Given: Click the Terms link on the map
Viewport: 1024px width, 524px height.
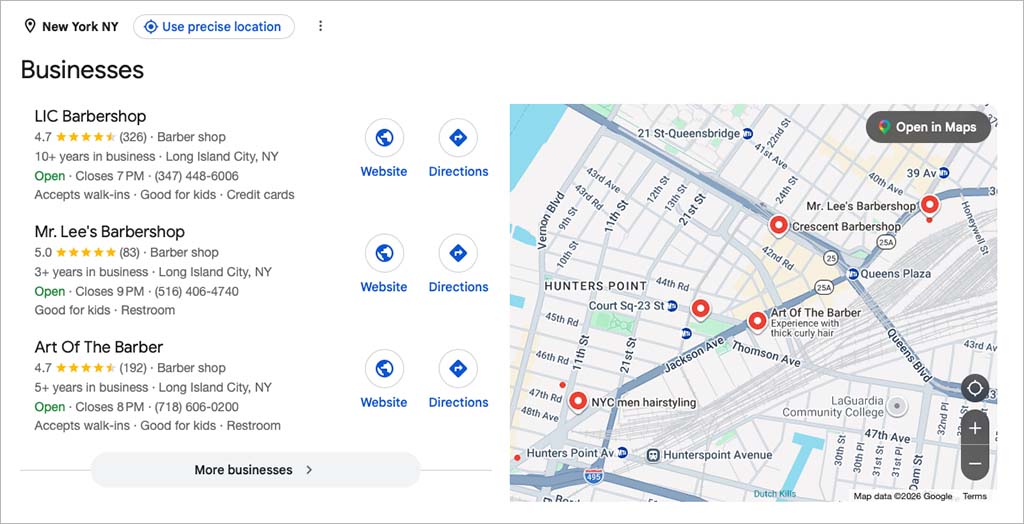Looking at the screenshot, I should tap(974, 497).
